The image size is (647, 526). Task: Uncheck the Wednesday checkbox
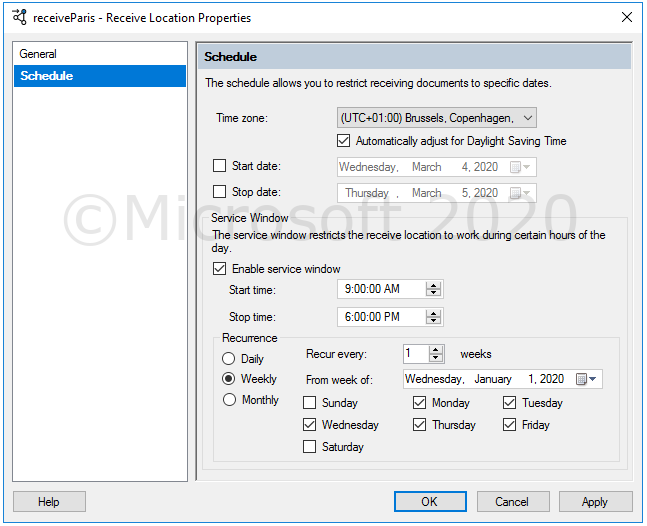pos(309,425)
